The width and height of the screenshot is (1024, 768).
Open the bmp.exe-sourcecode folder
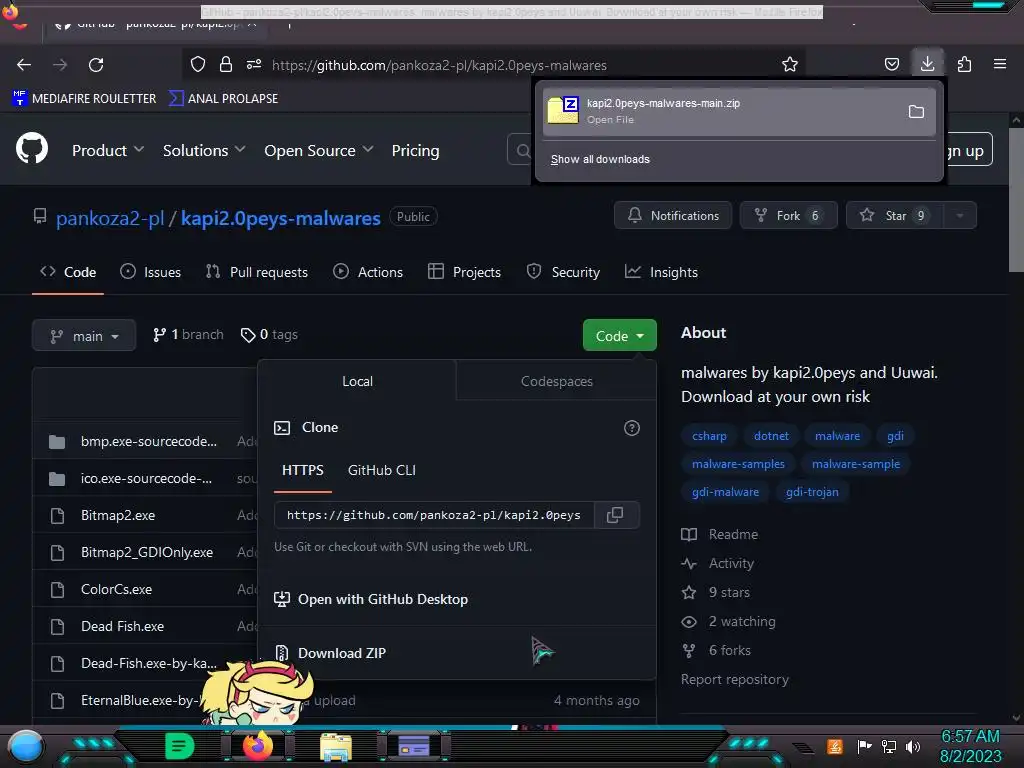pos(149,441)
